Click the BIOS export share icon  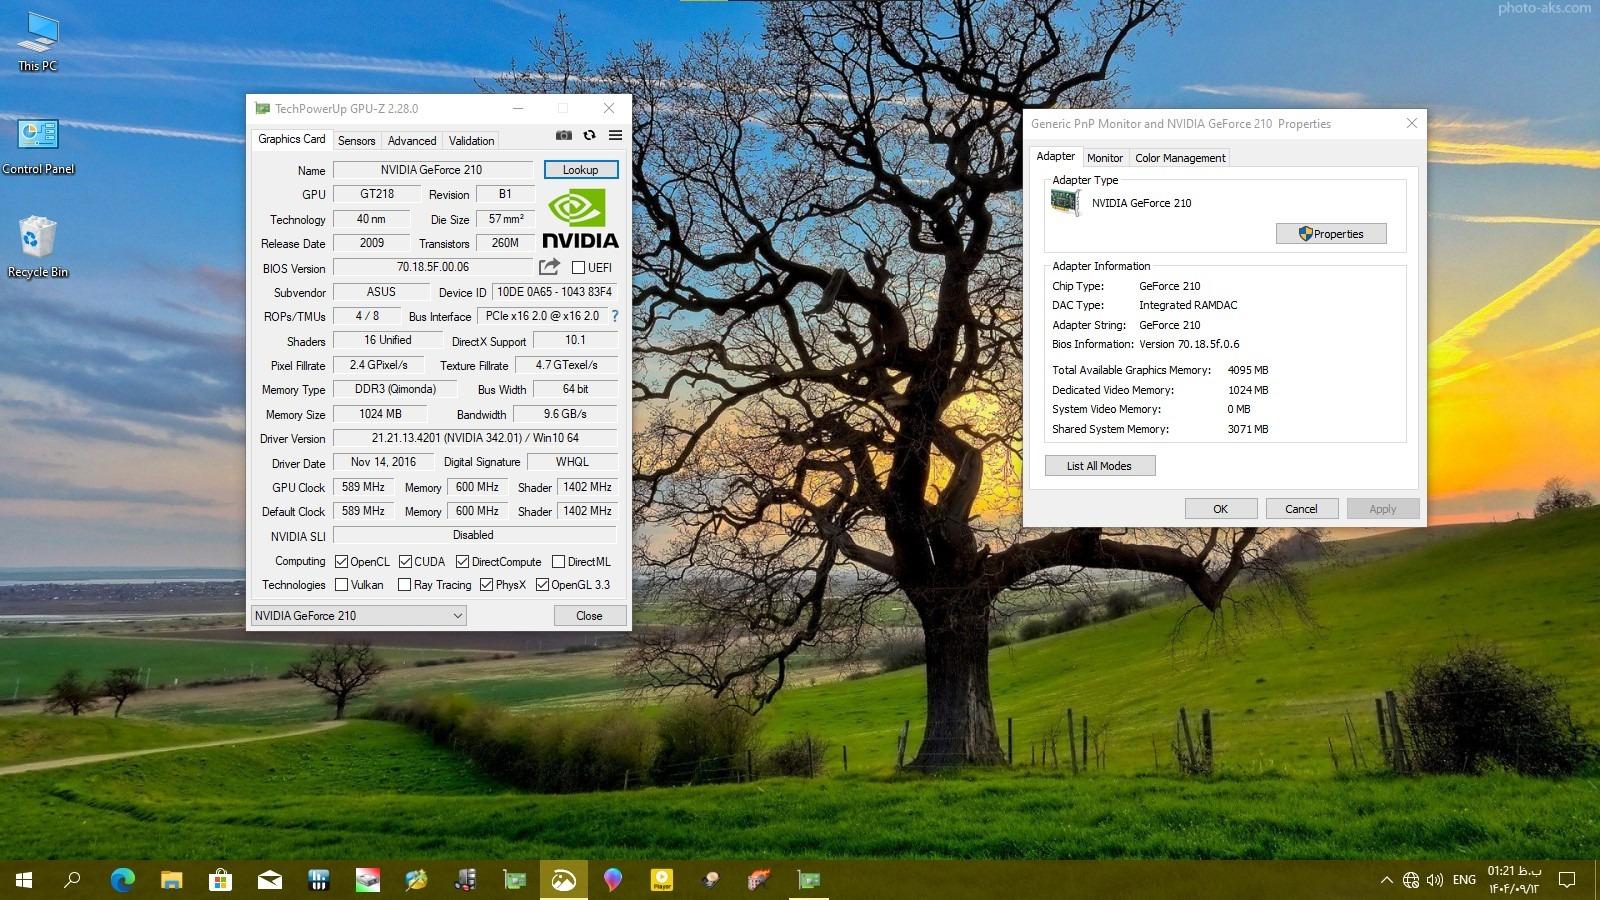(x=549, y=267)
